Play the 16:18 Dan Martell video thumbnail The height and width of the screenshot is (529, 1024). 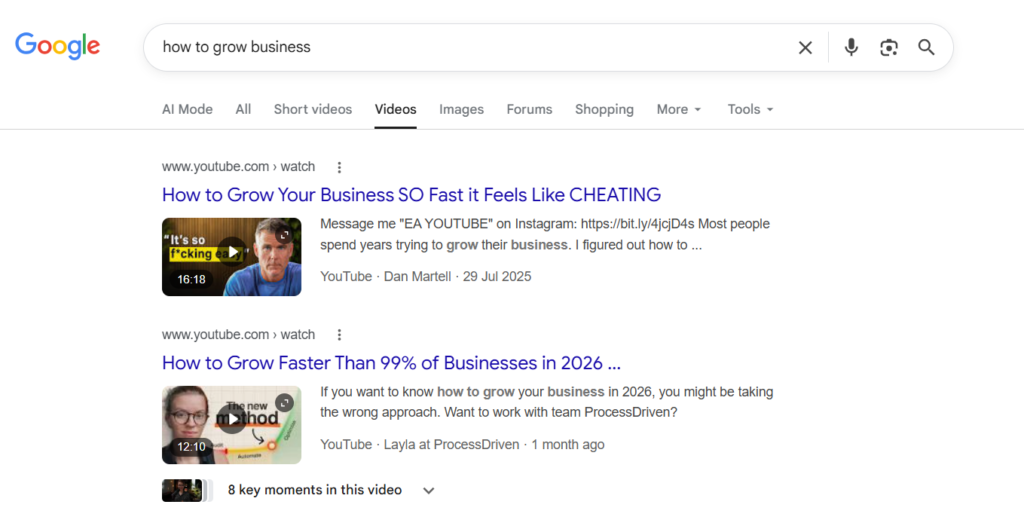pyautogui.click(x=232, y=257)
